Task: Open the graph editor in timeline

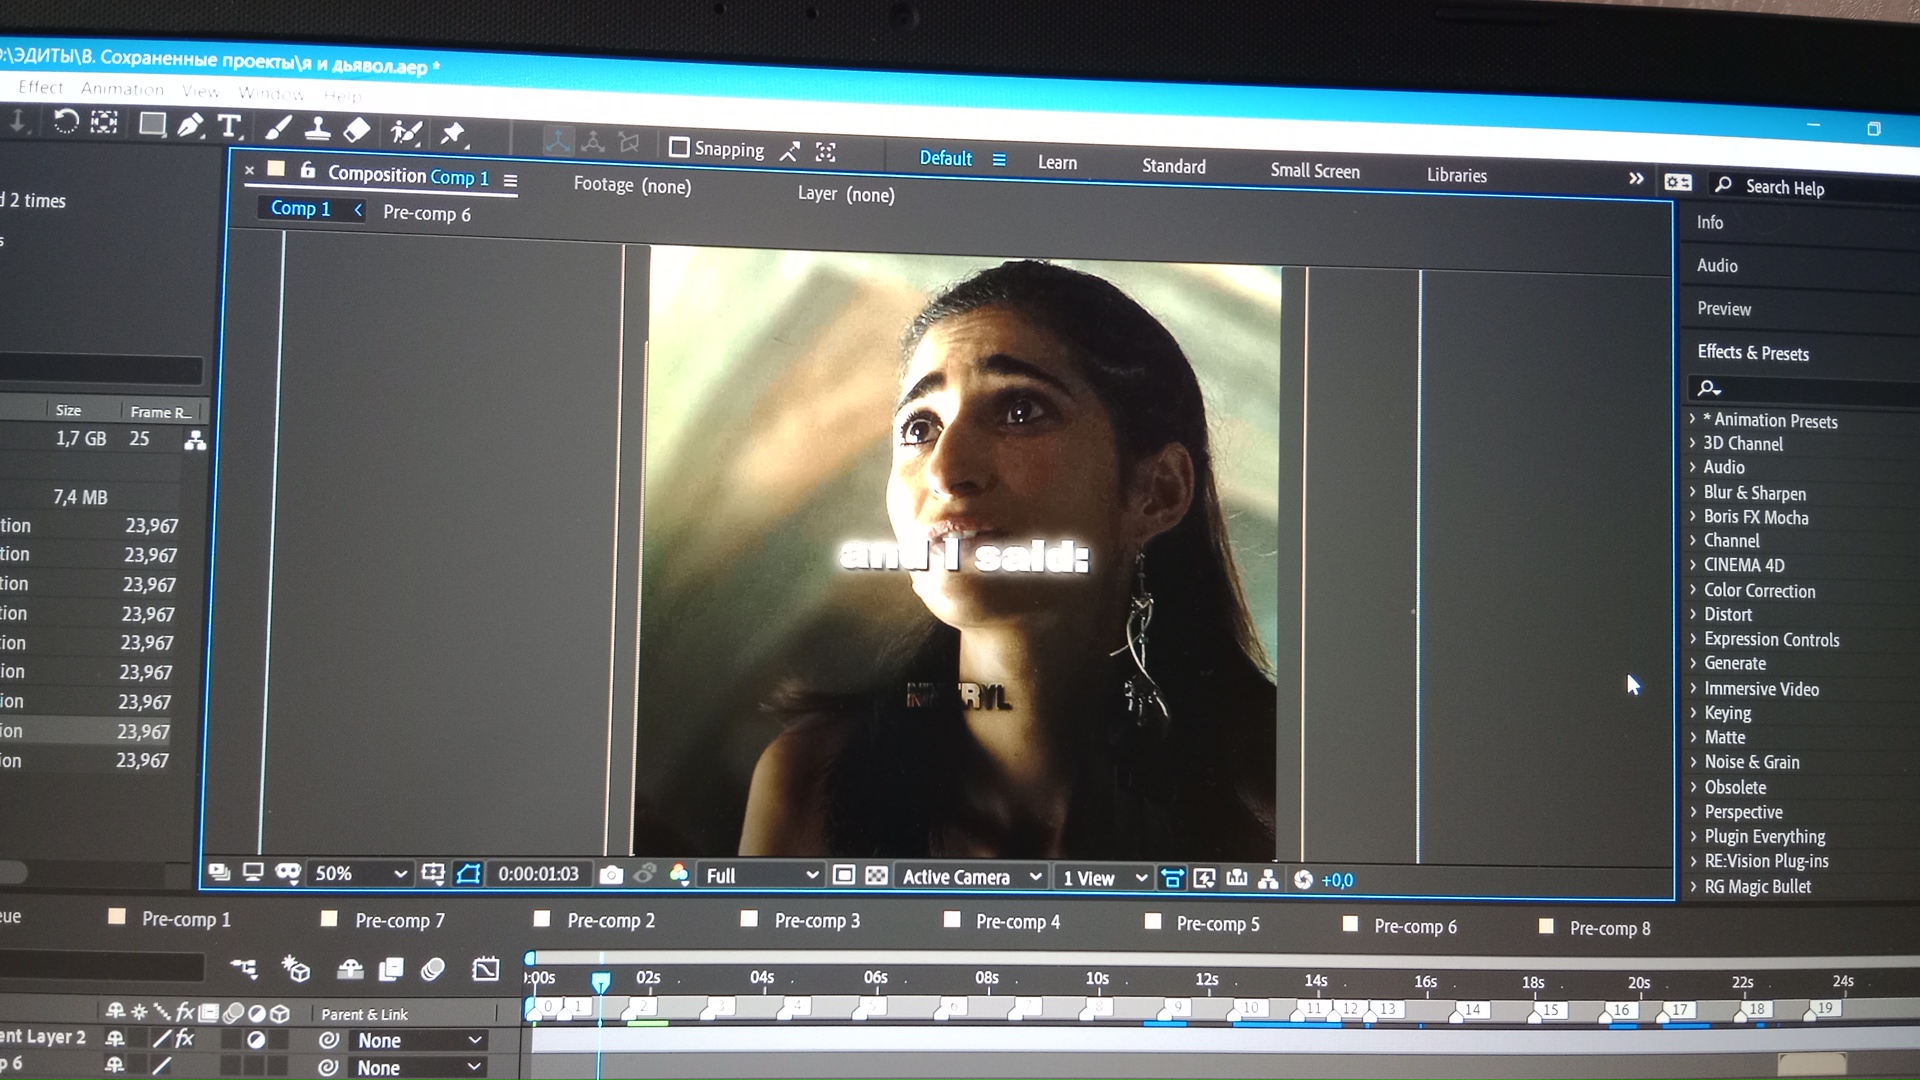Action: click(486, 969)
